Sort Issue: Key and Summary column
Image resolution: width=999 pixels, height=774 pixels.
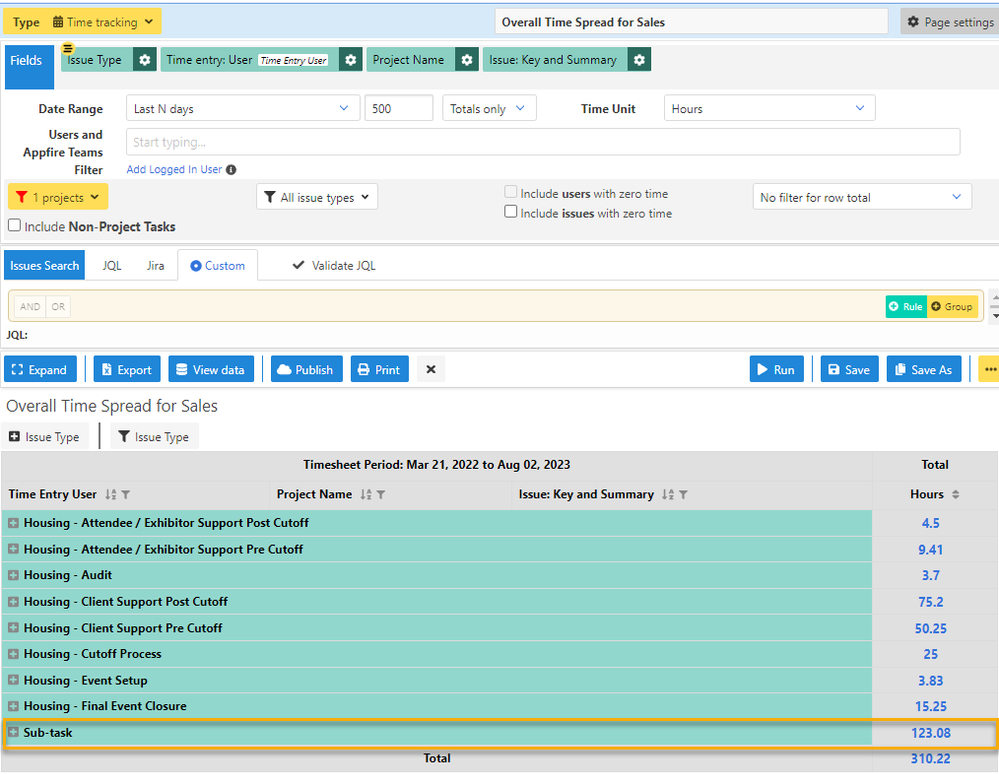(x=668, y=494)
